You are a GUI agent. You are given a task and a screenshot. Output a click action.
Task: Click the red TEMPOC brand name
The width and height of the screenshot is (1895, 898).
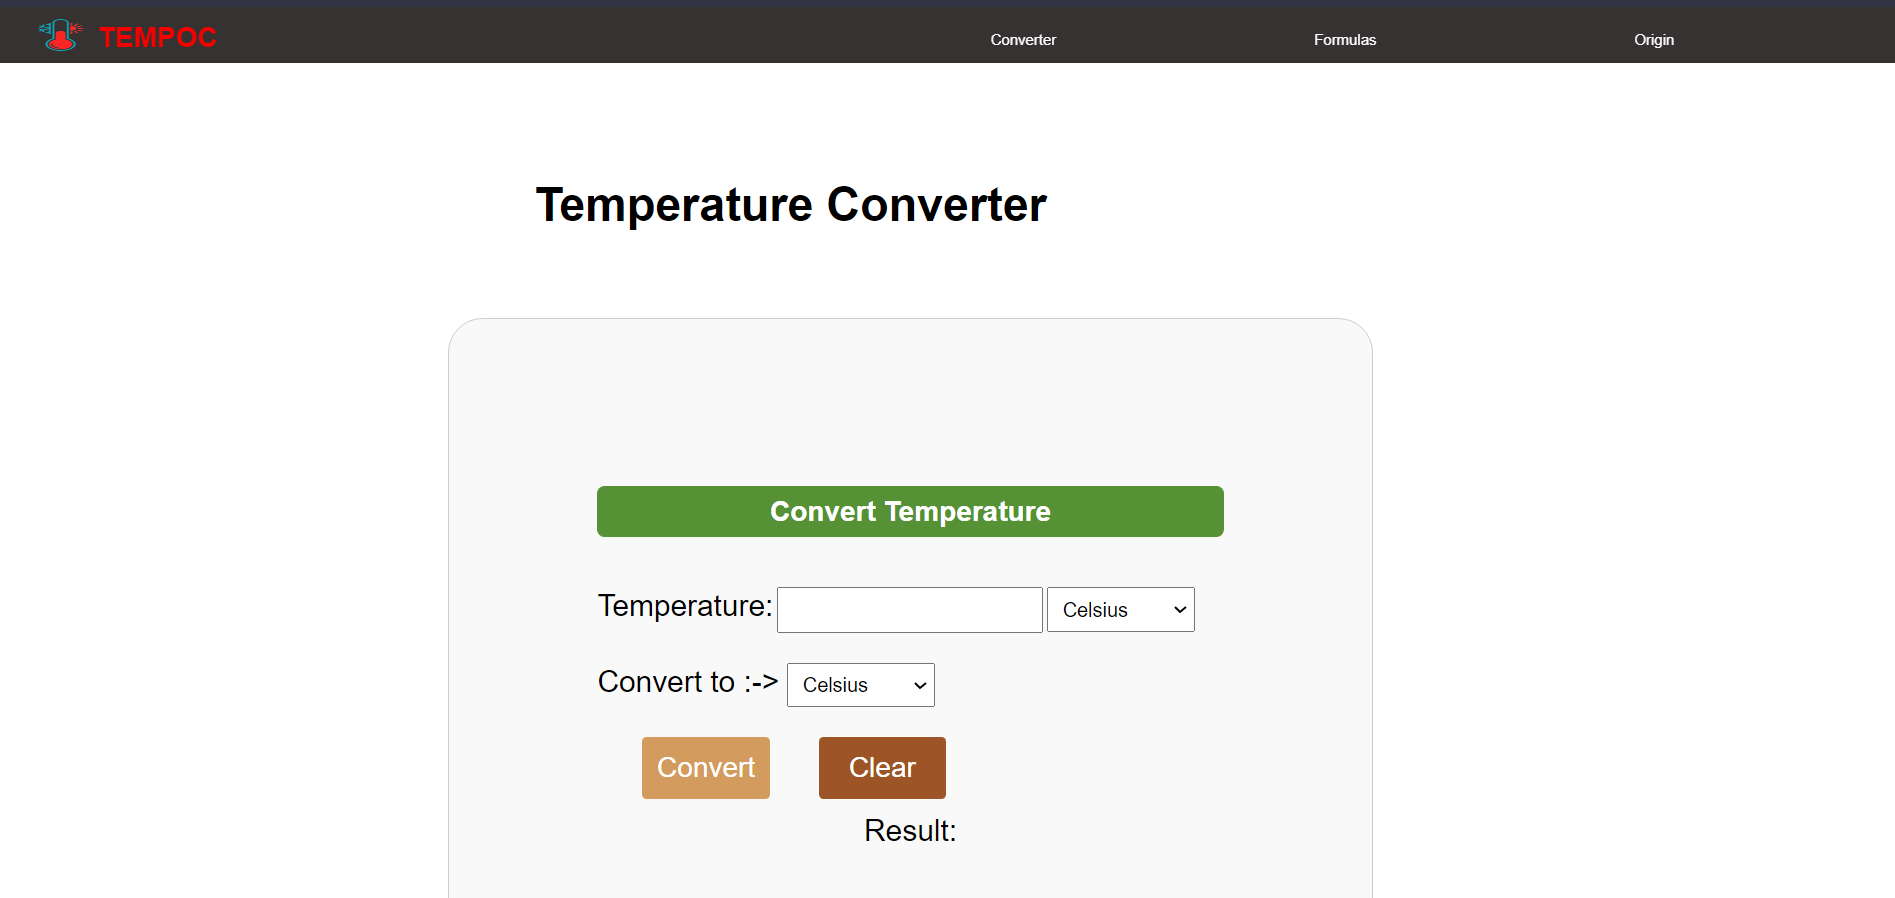pos(158,38)
